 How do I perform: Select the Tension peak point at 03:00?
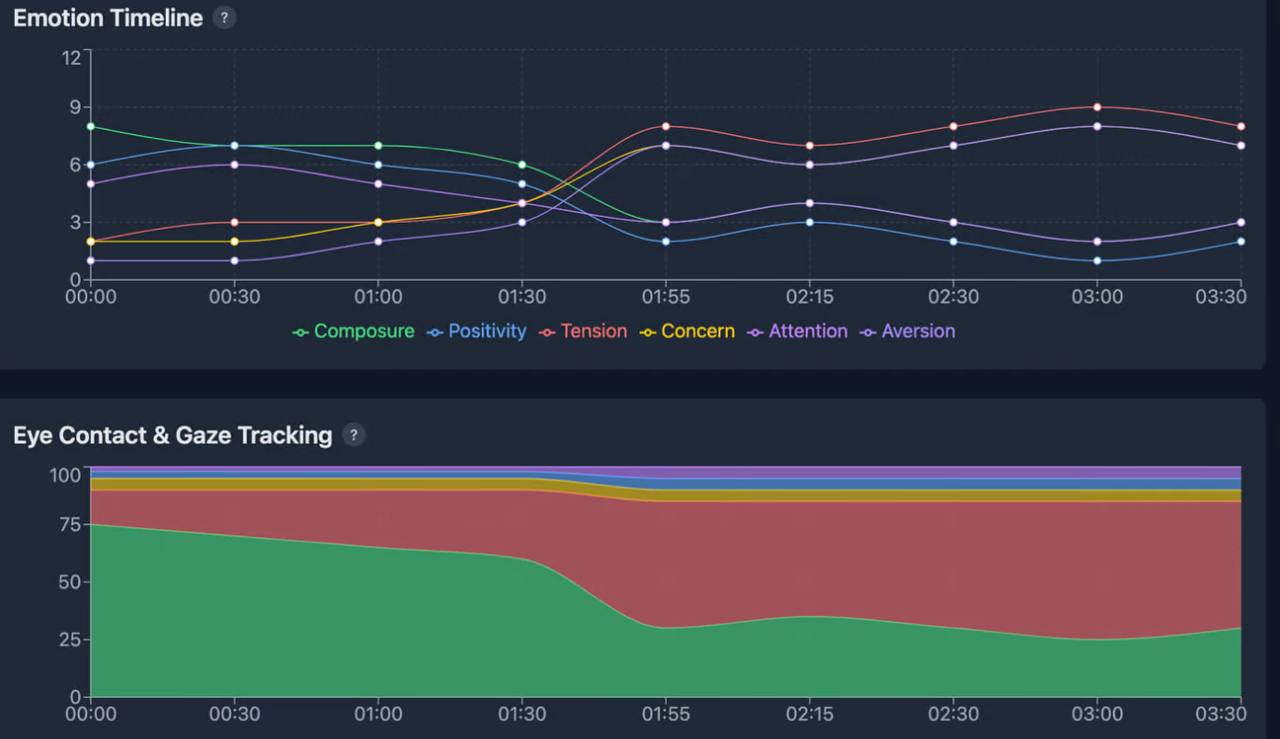pyautogui.click(x=1097, y=107)
